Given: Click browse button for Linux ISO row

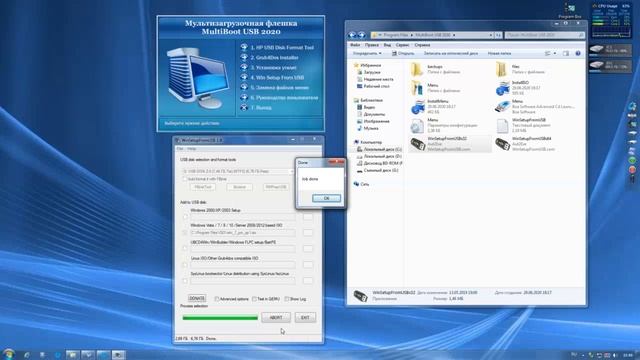Looking at the screenshot, I should [x=308, y=265].
